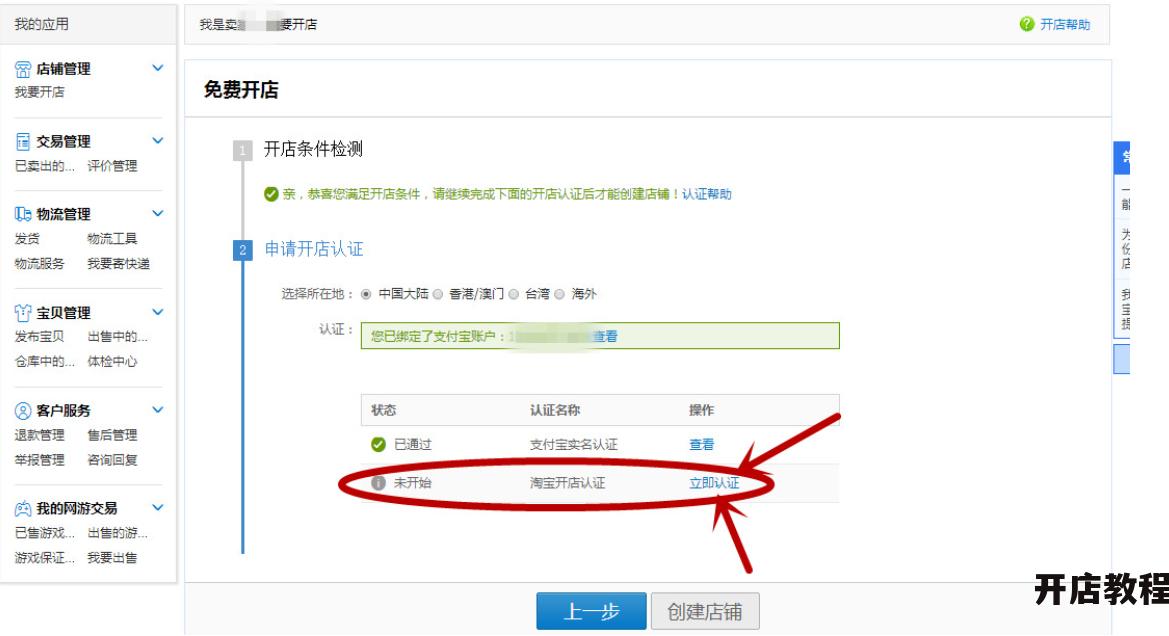Collapse the 客户服务 section chevron

(157, 409)
